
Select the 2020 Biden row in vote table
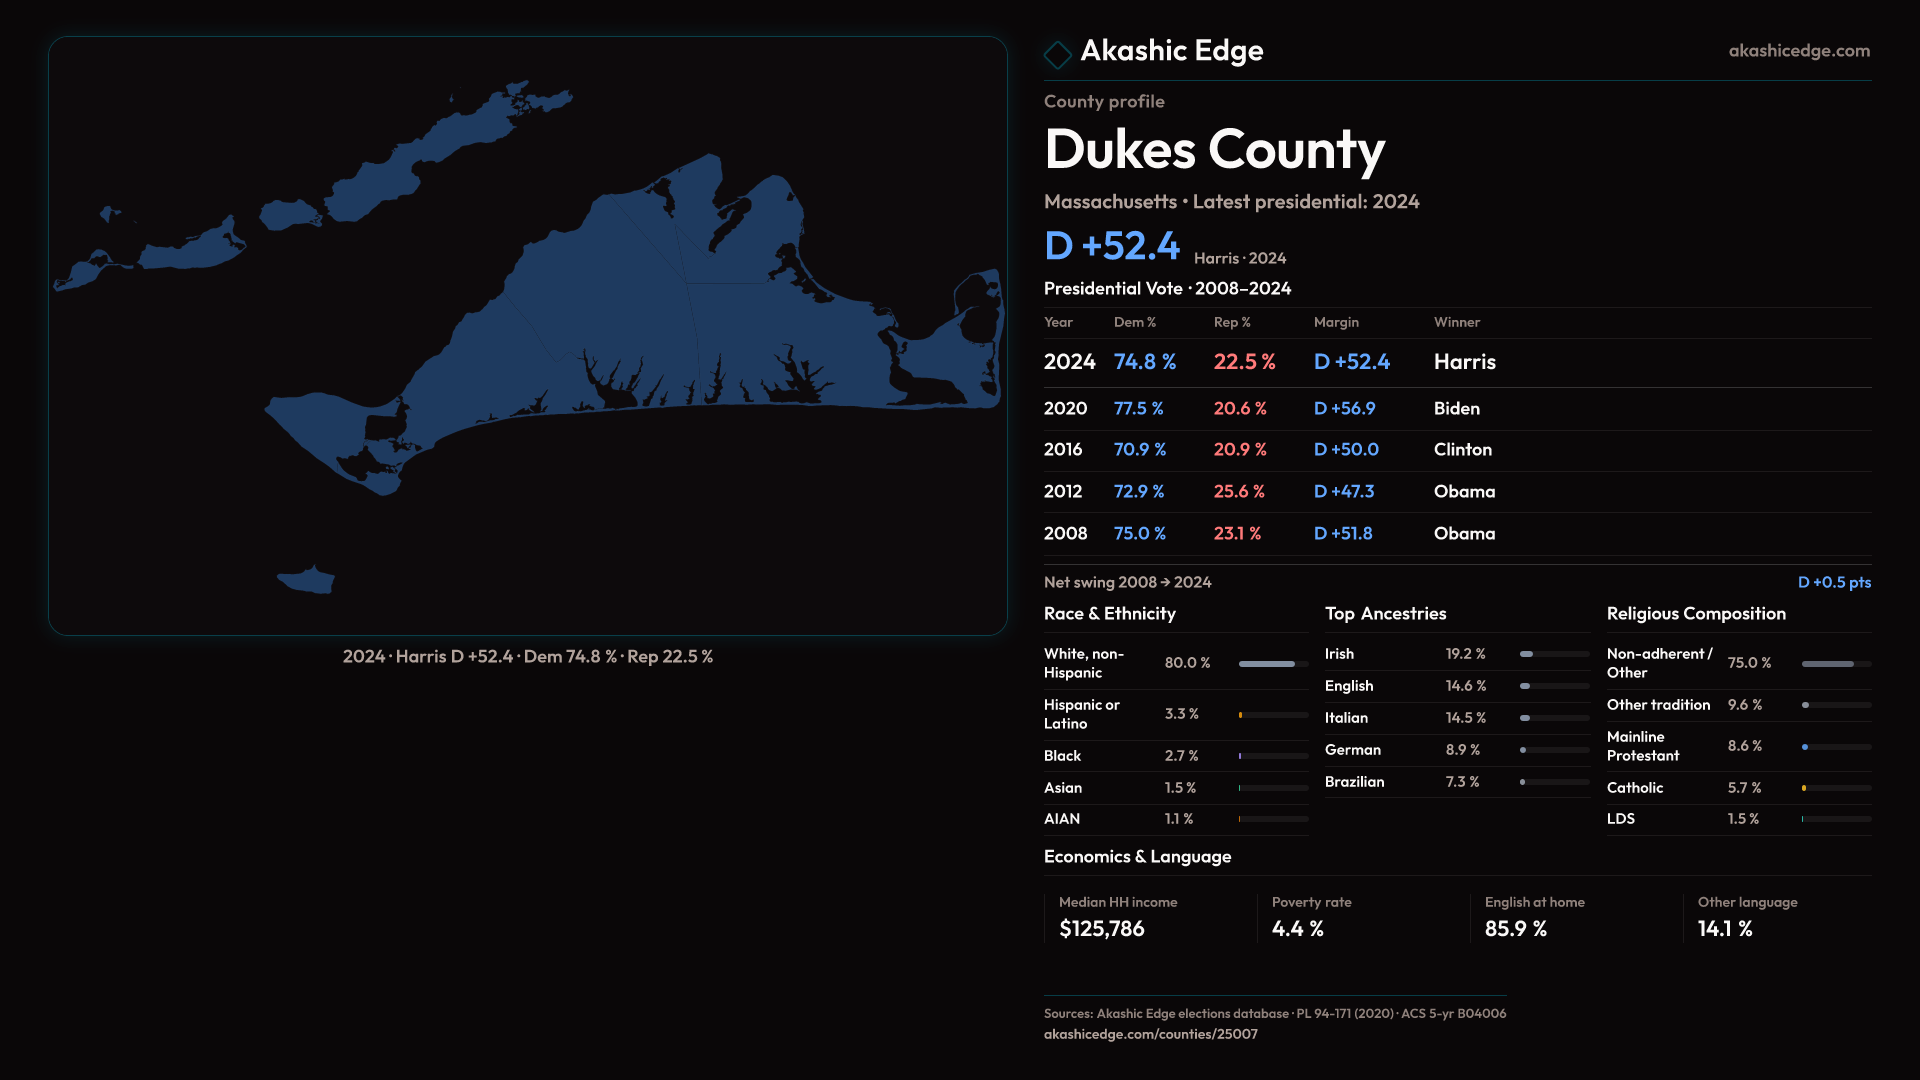[1456, 409]
